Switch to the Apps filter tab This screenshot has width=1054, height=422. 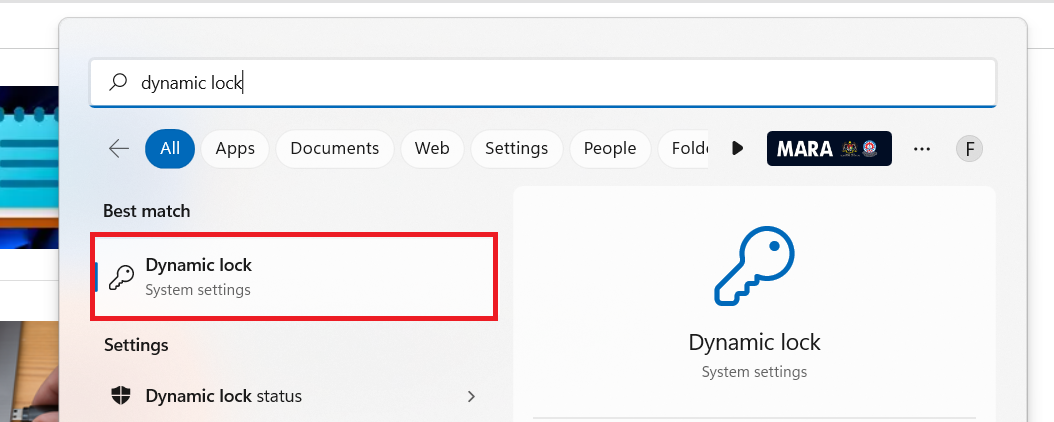click(x=235, y=148)
